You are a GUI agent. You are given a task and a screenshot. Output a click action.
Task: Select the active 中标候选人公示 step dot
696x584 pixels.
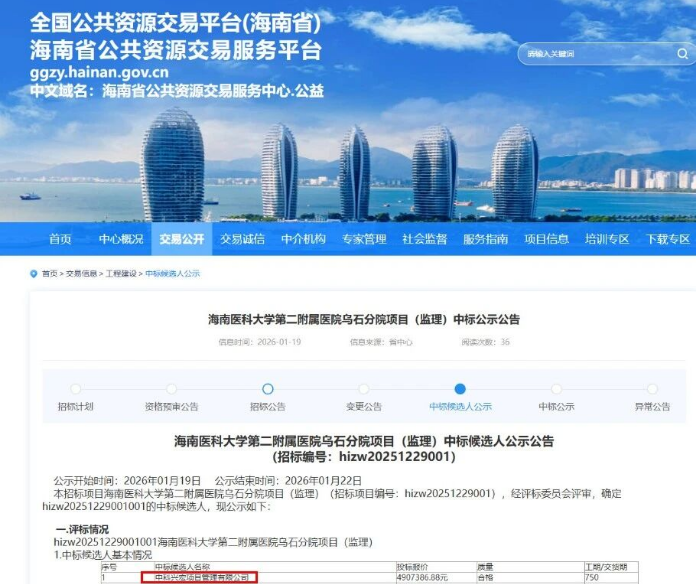pyautogui.click(x=460, y=389)
